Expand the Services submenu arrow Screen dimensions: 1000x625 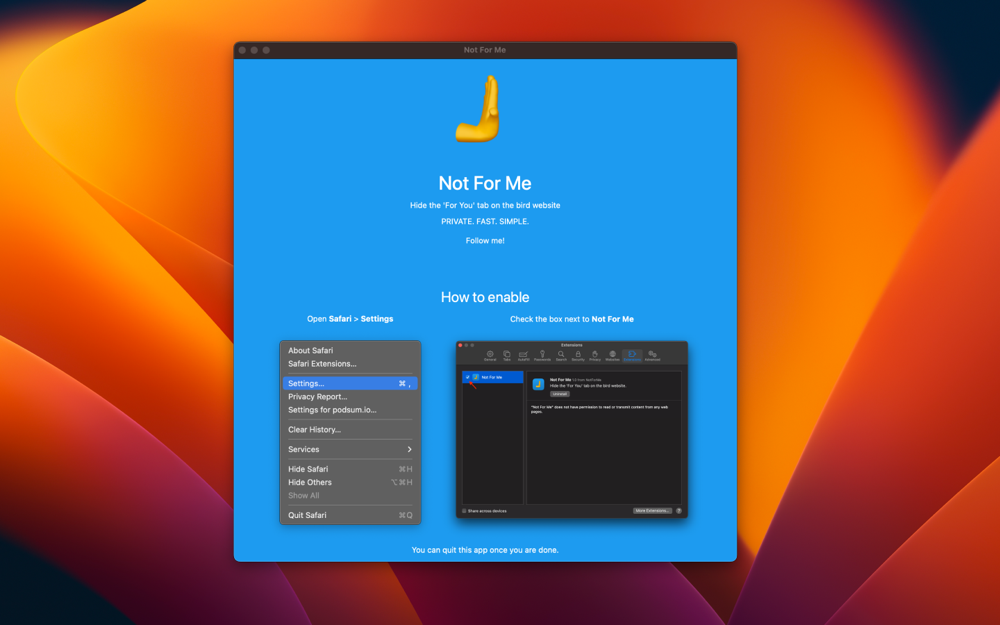[409, 449]
